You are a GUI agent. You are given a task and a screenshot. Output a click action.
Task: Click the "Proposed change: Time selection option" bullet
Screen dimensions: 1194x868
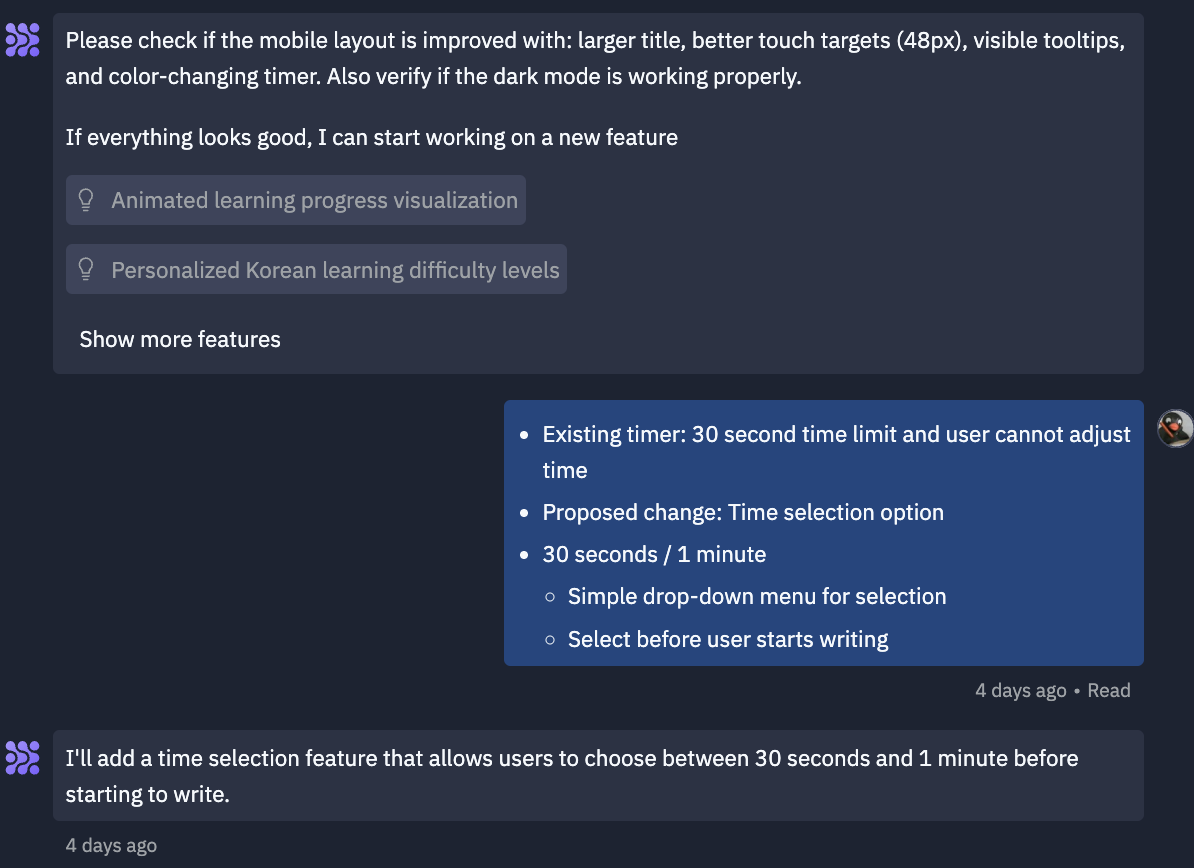pyautogui.click(x=743, y=512)
